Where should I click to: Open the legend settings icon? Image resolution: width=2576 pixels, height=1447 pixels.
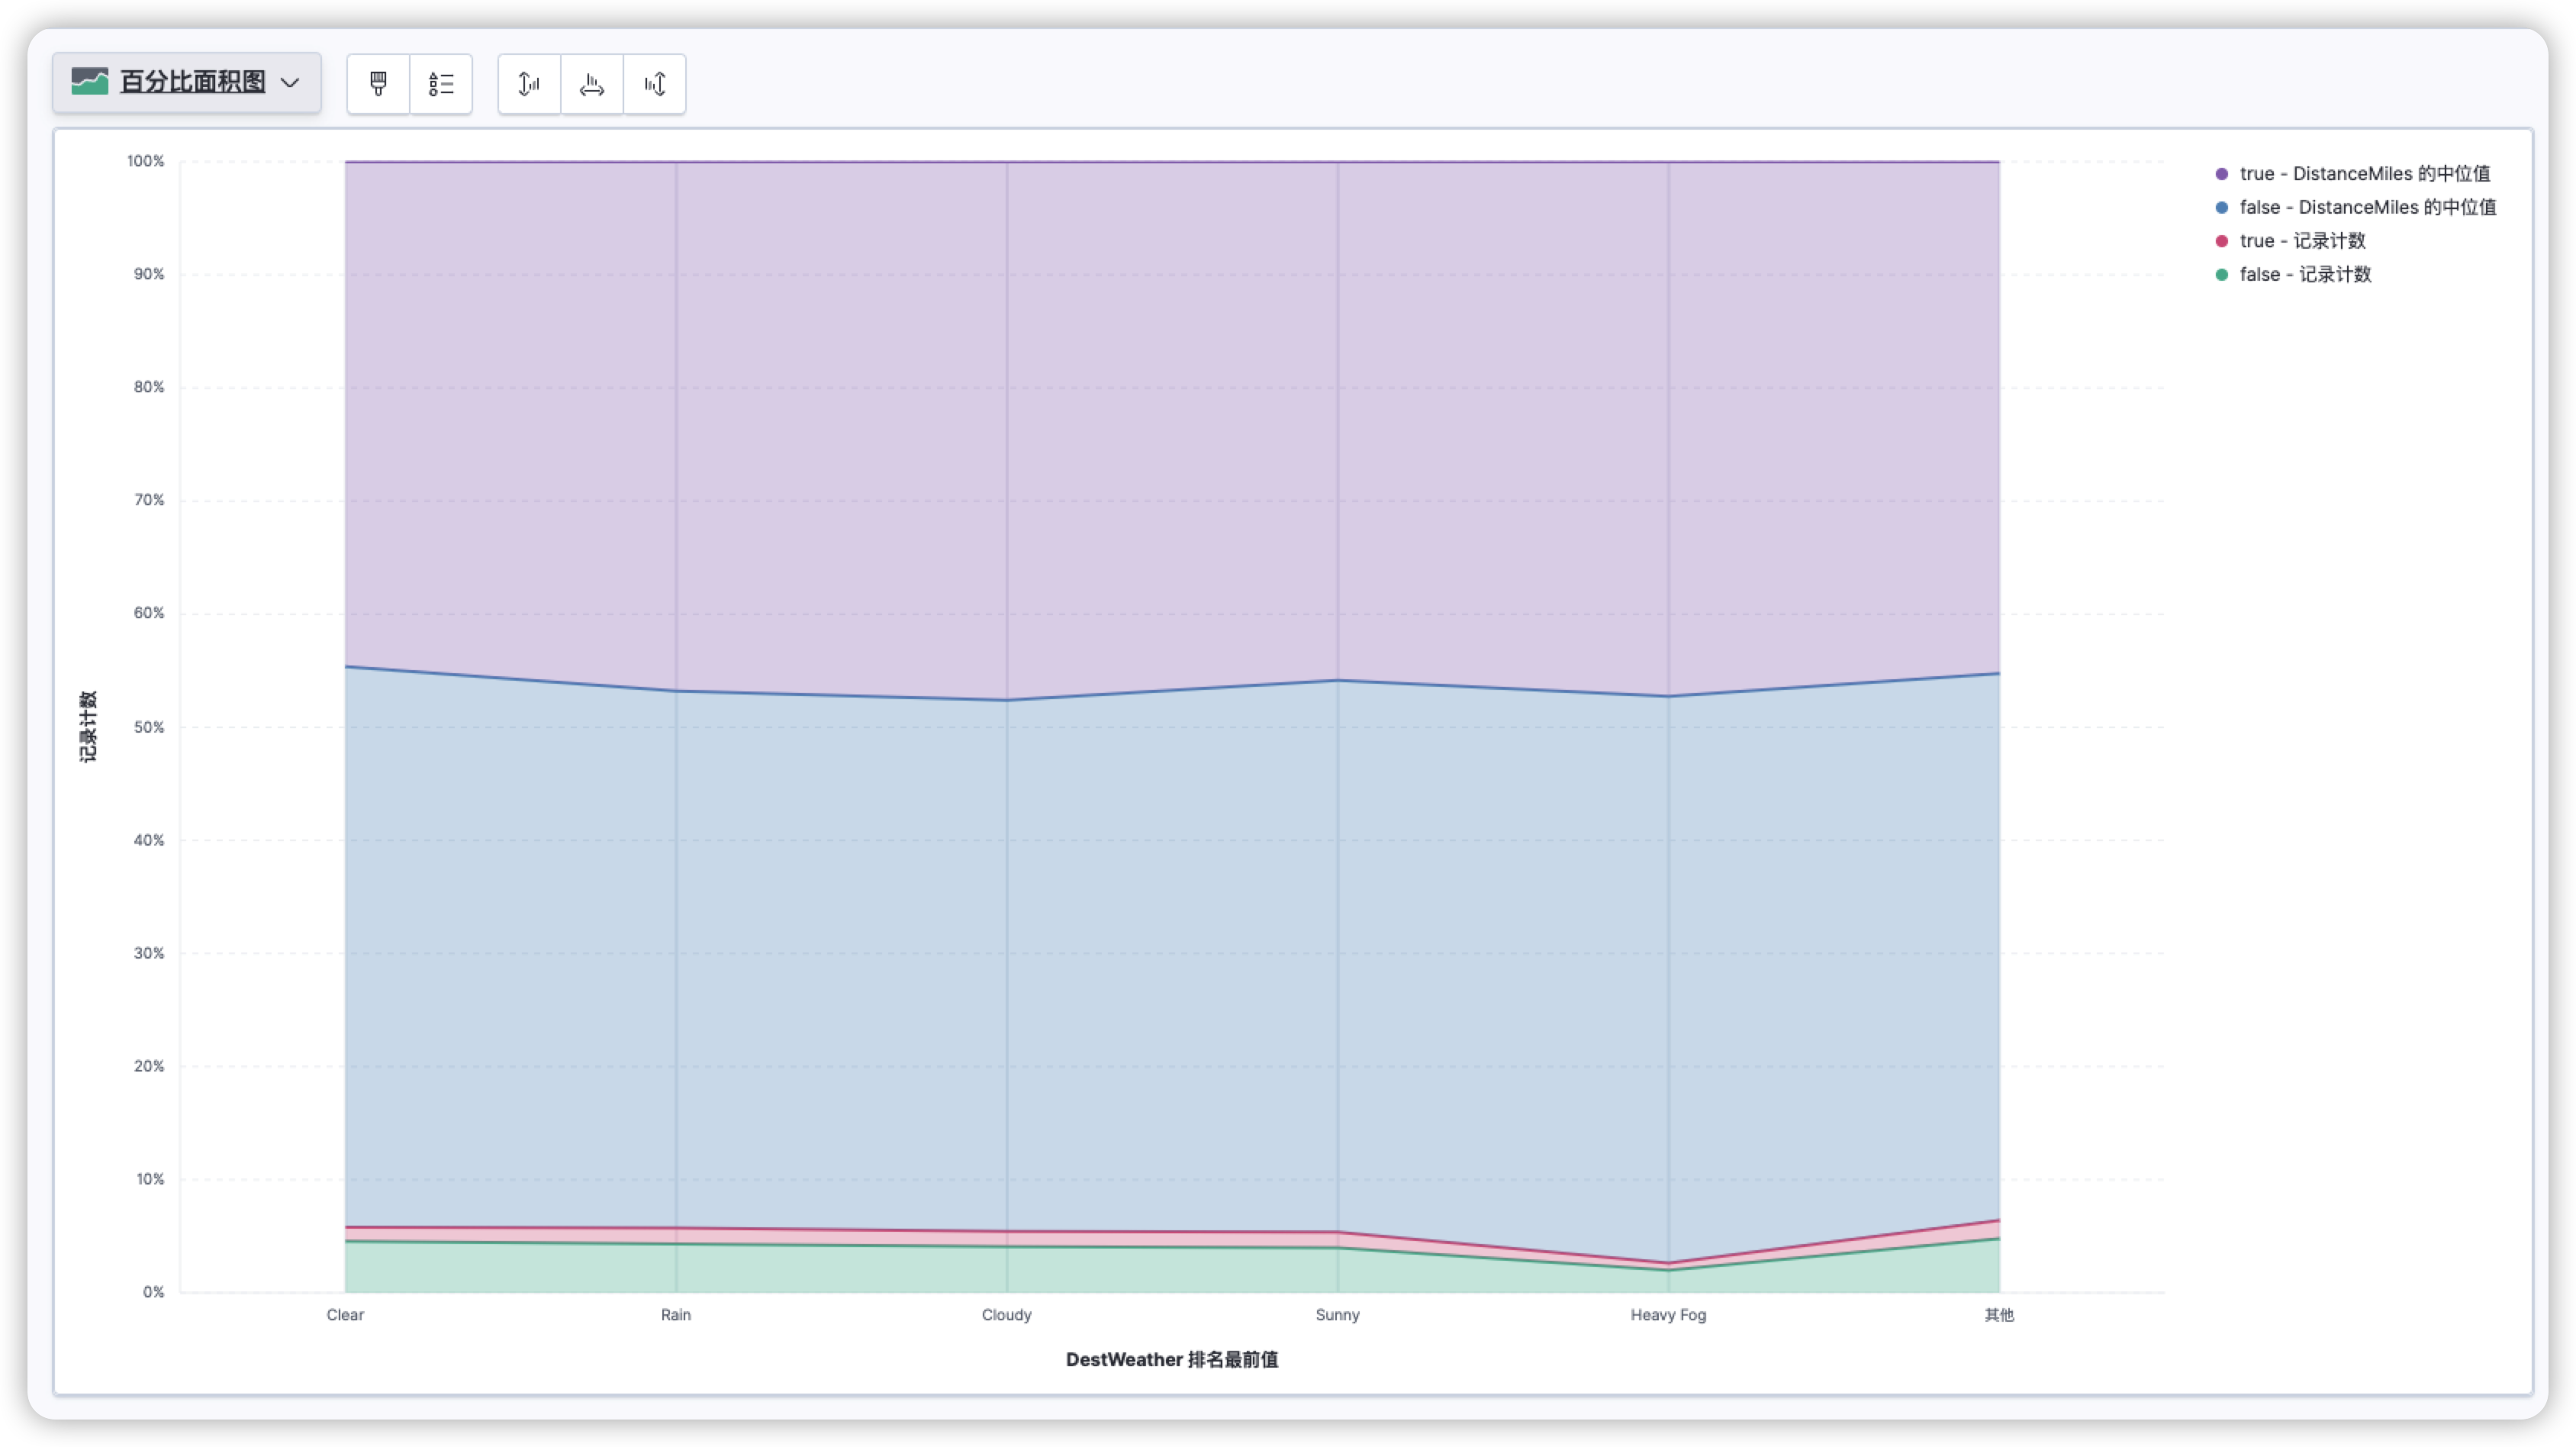(x=441, y=84)
